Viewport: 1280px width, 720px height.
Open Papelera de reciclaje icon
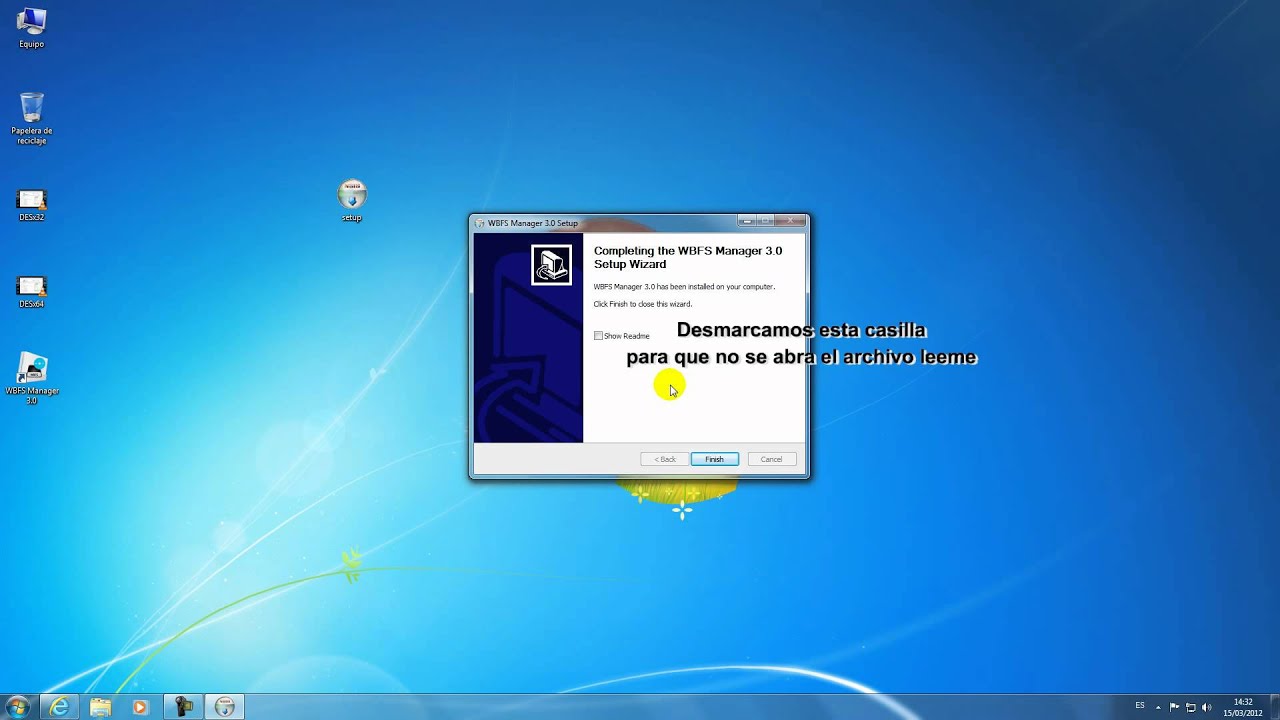click(32, 118)
